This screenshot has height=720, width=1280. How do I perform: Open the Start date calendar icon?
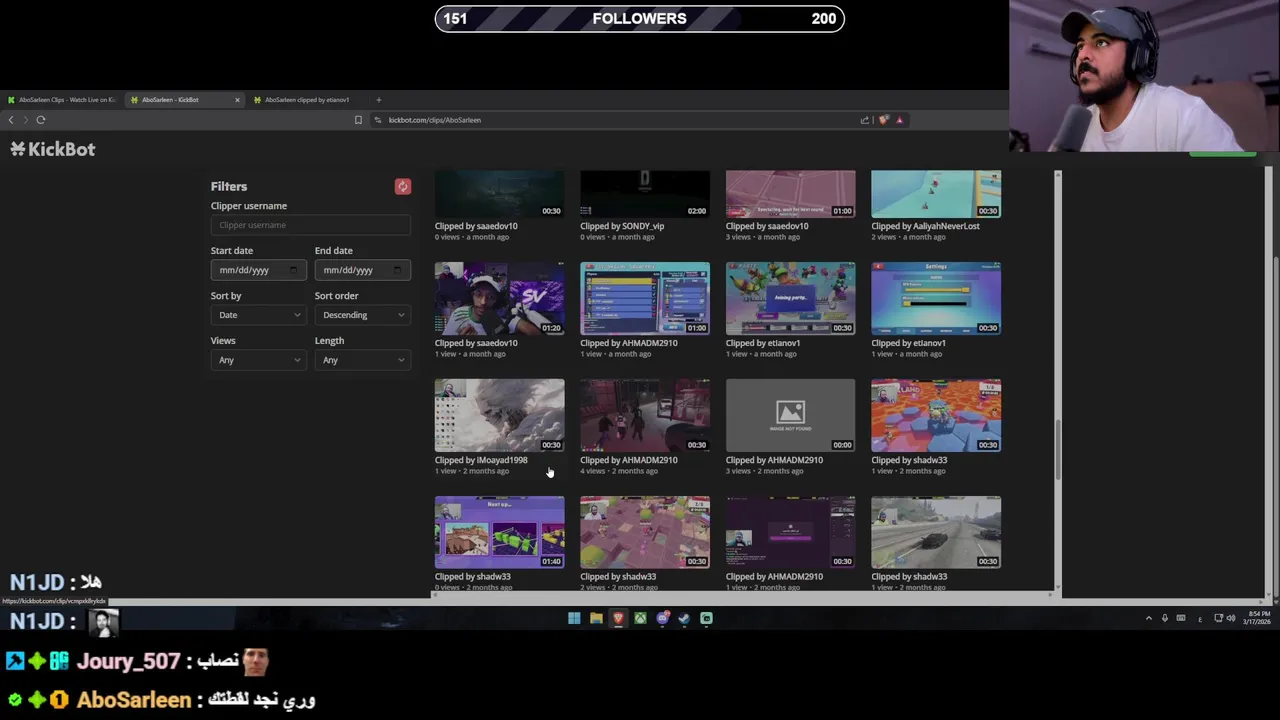point(293,270)
